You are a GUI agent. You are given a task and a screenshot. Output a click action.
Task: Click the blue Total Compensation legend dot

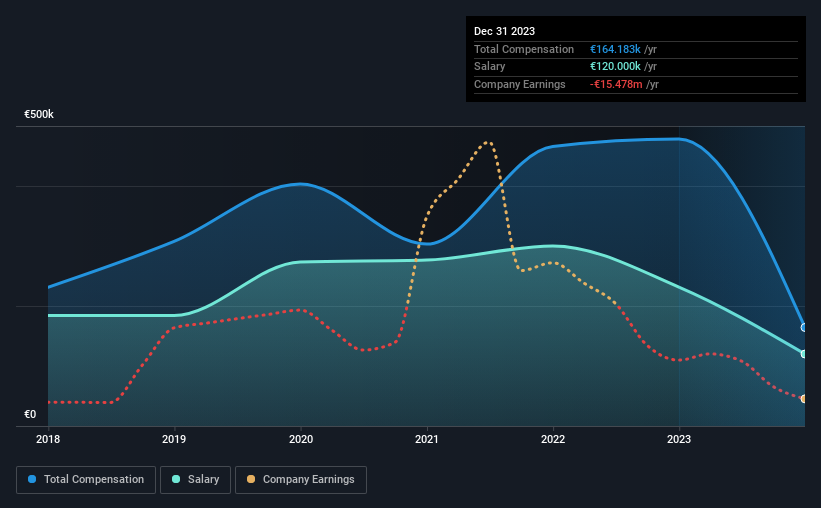pyautogui.click(x=32, y=479)
